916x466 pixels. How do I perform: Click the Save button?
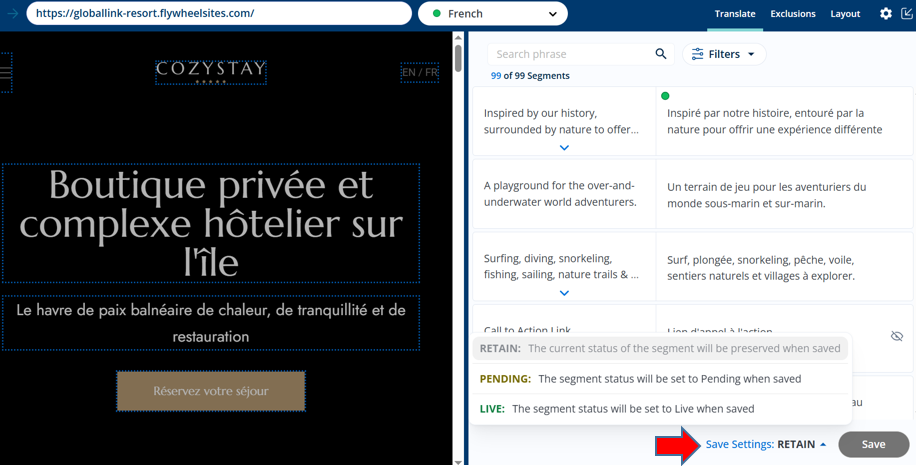tap(873, 444)
